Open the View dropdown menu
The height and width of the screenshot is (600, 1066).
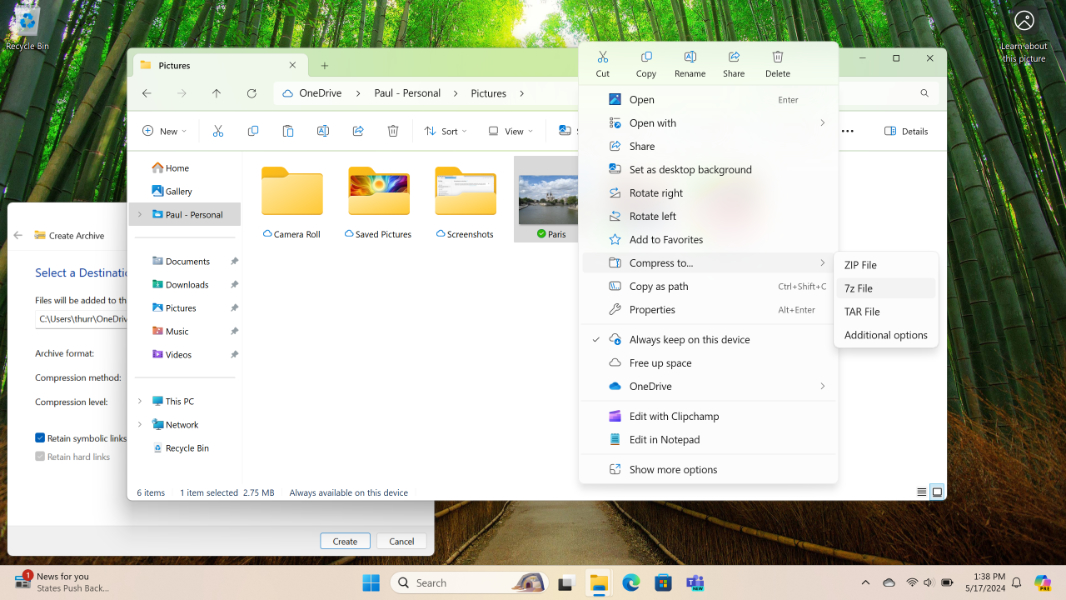coord(509,131)
